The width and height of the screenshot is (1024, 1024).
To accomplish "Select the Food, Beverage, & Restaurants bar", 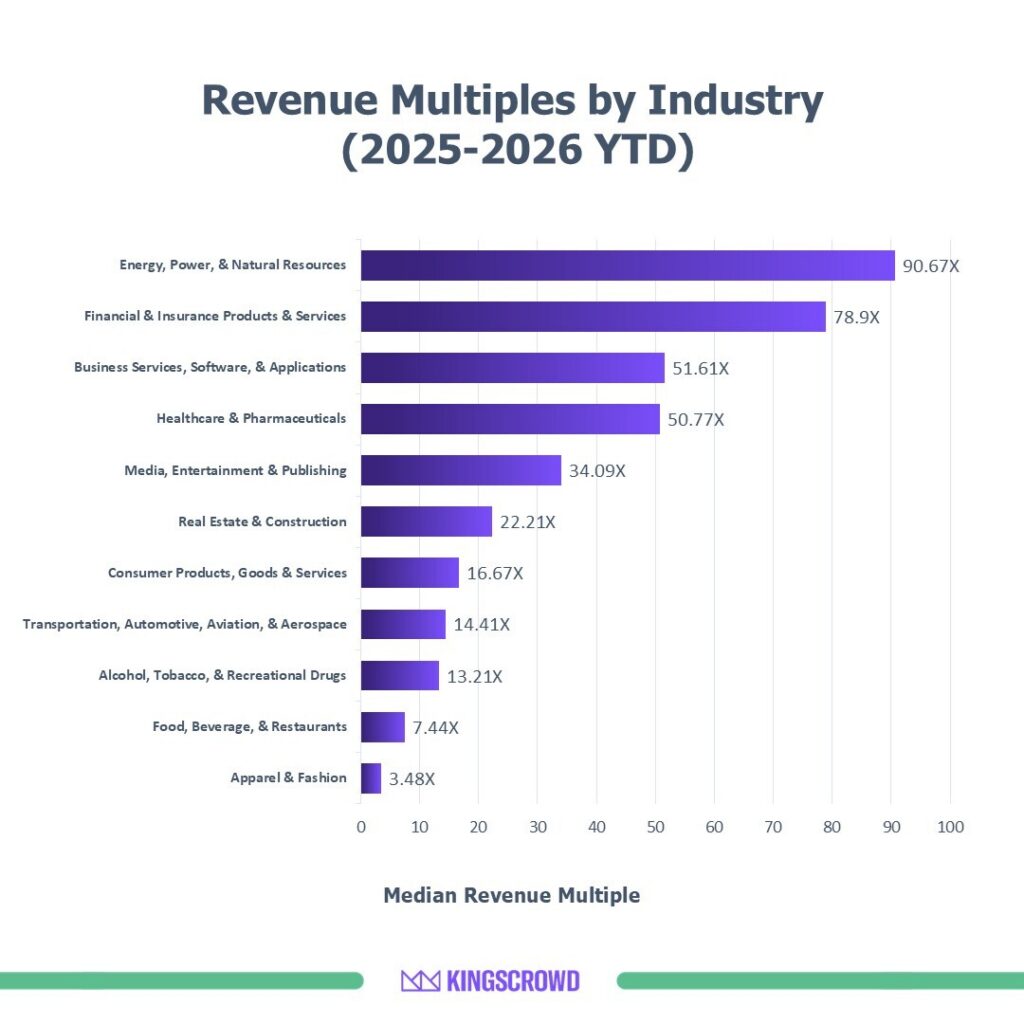I will 383,727.
